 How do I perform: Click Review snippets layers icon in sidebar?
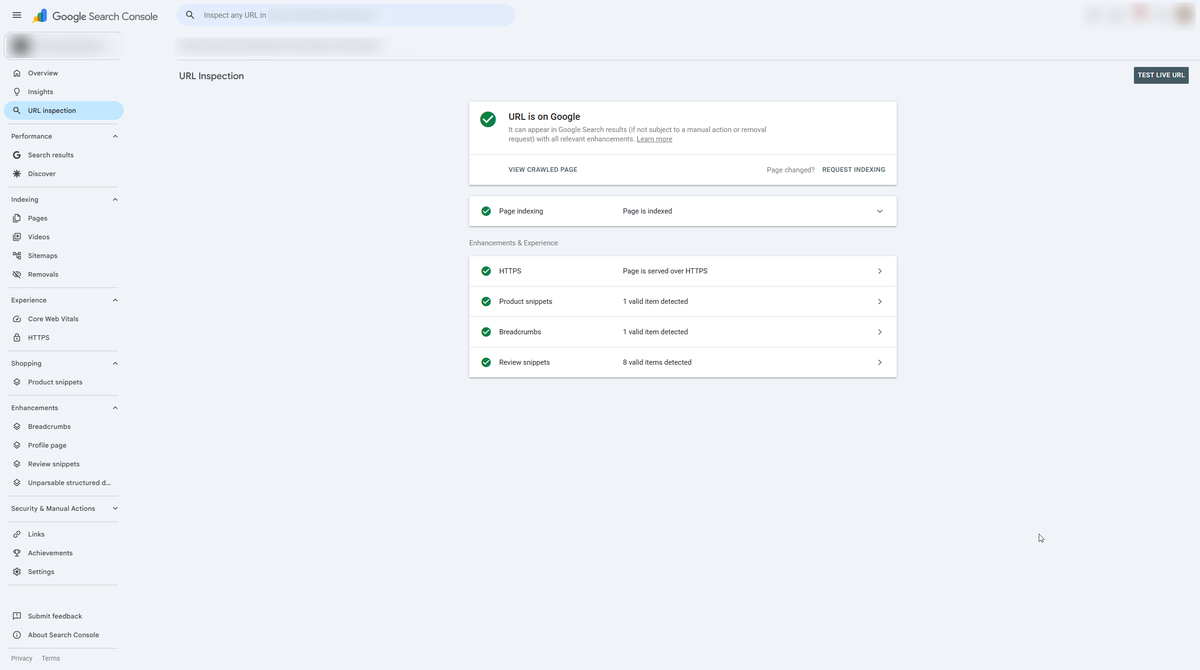coord(17,464)
